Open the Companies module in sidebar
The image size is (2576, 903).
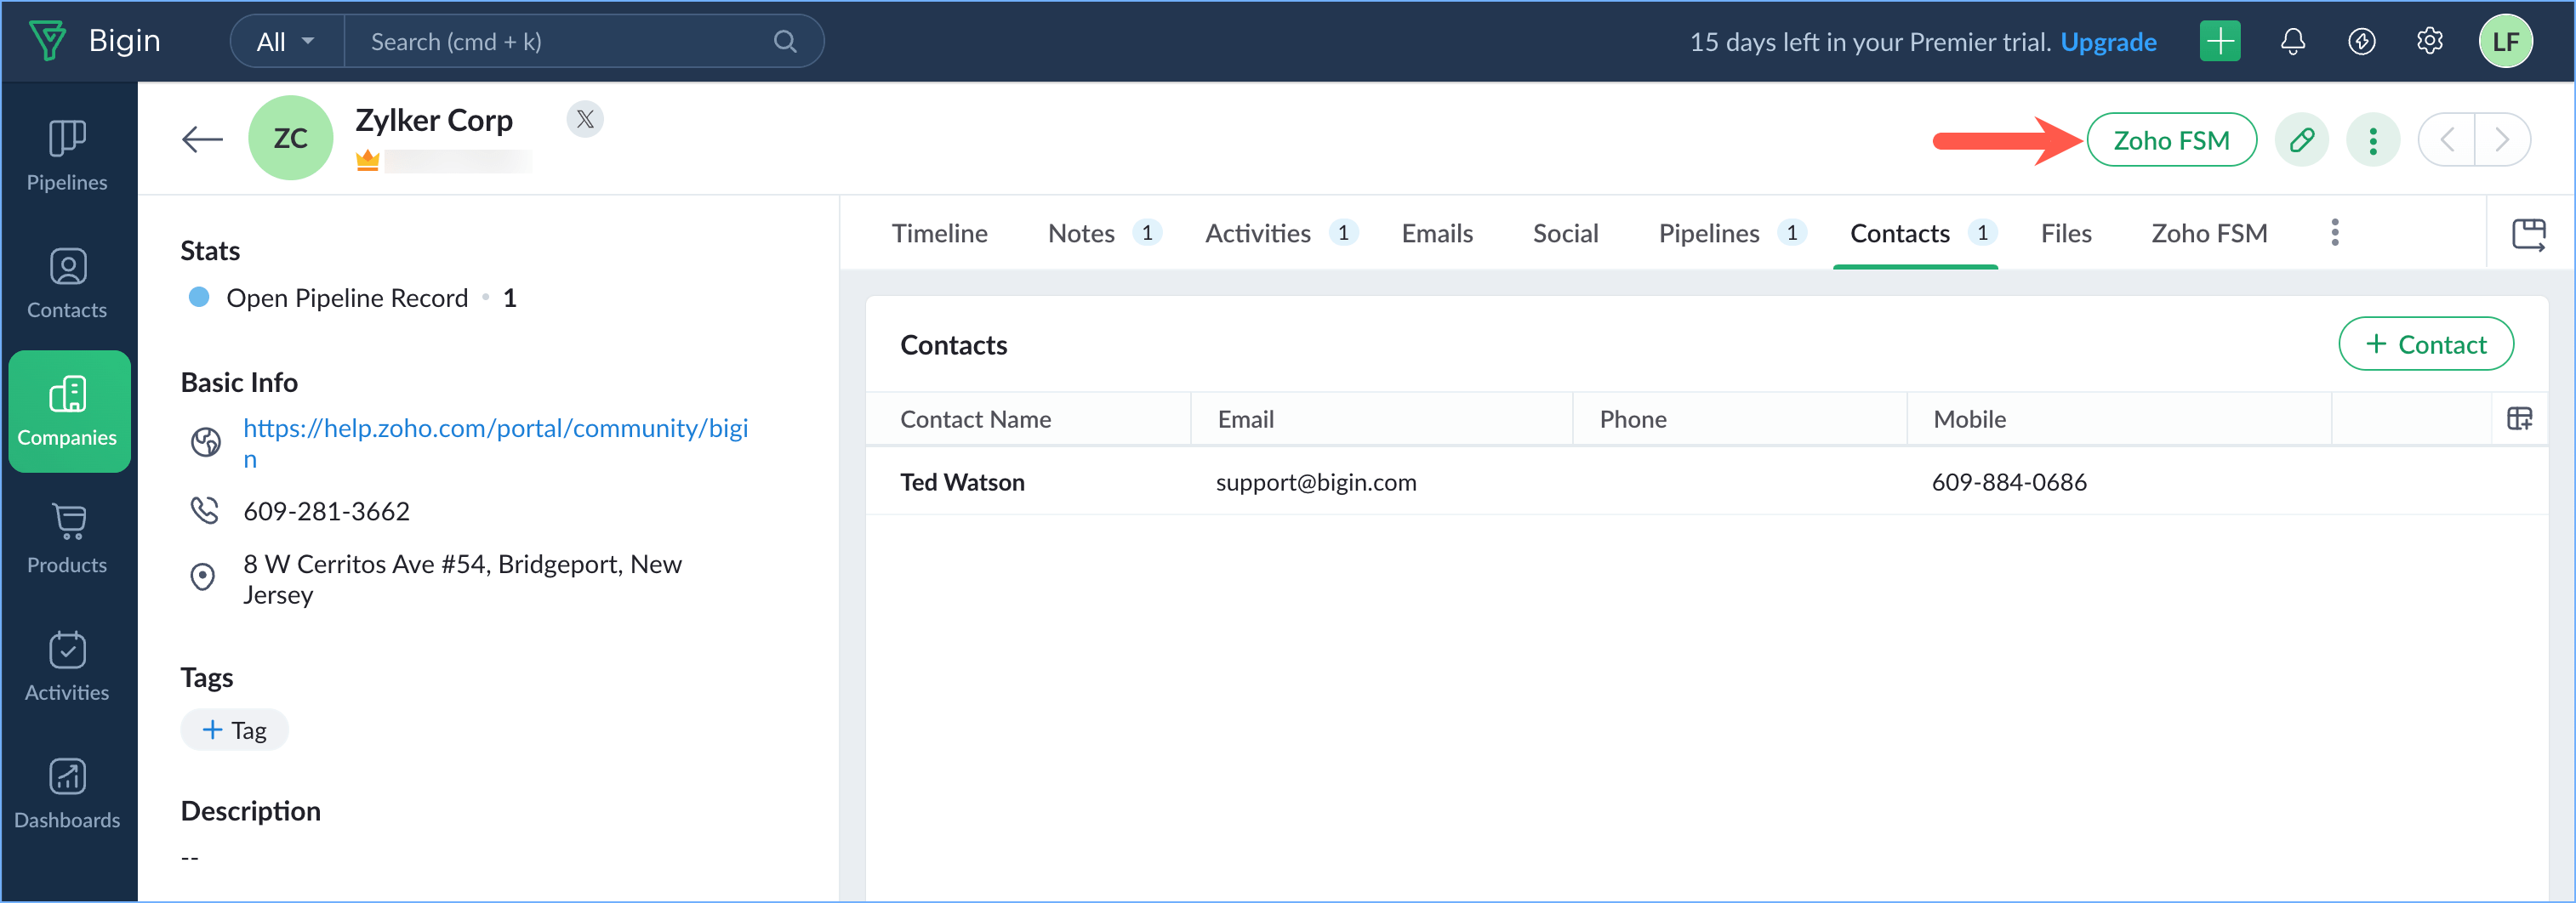pos(69,411)
